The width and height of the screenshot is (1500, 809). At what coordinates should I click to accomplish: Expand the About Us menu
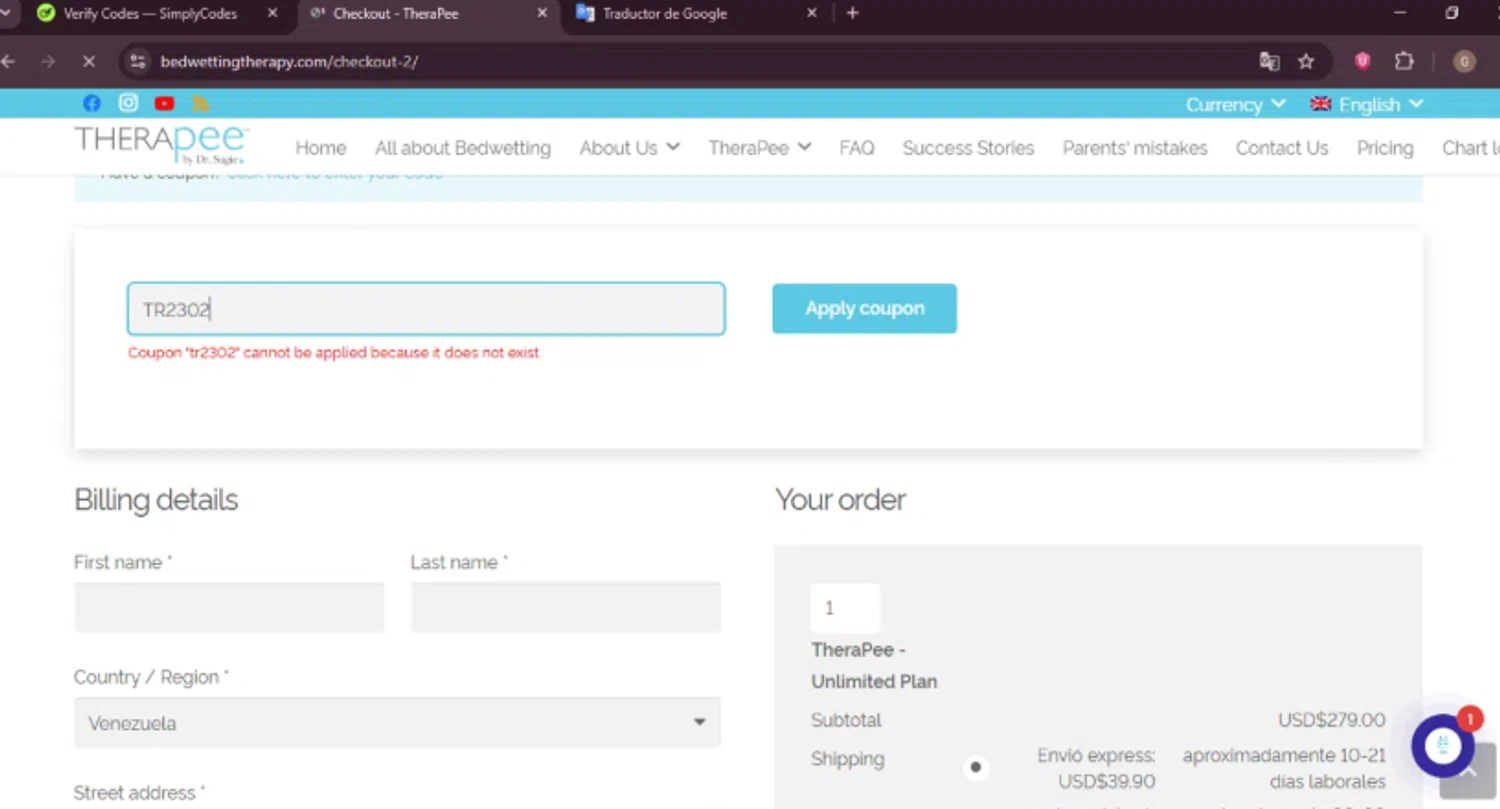[629, 148]
